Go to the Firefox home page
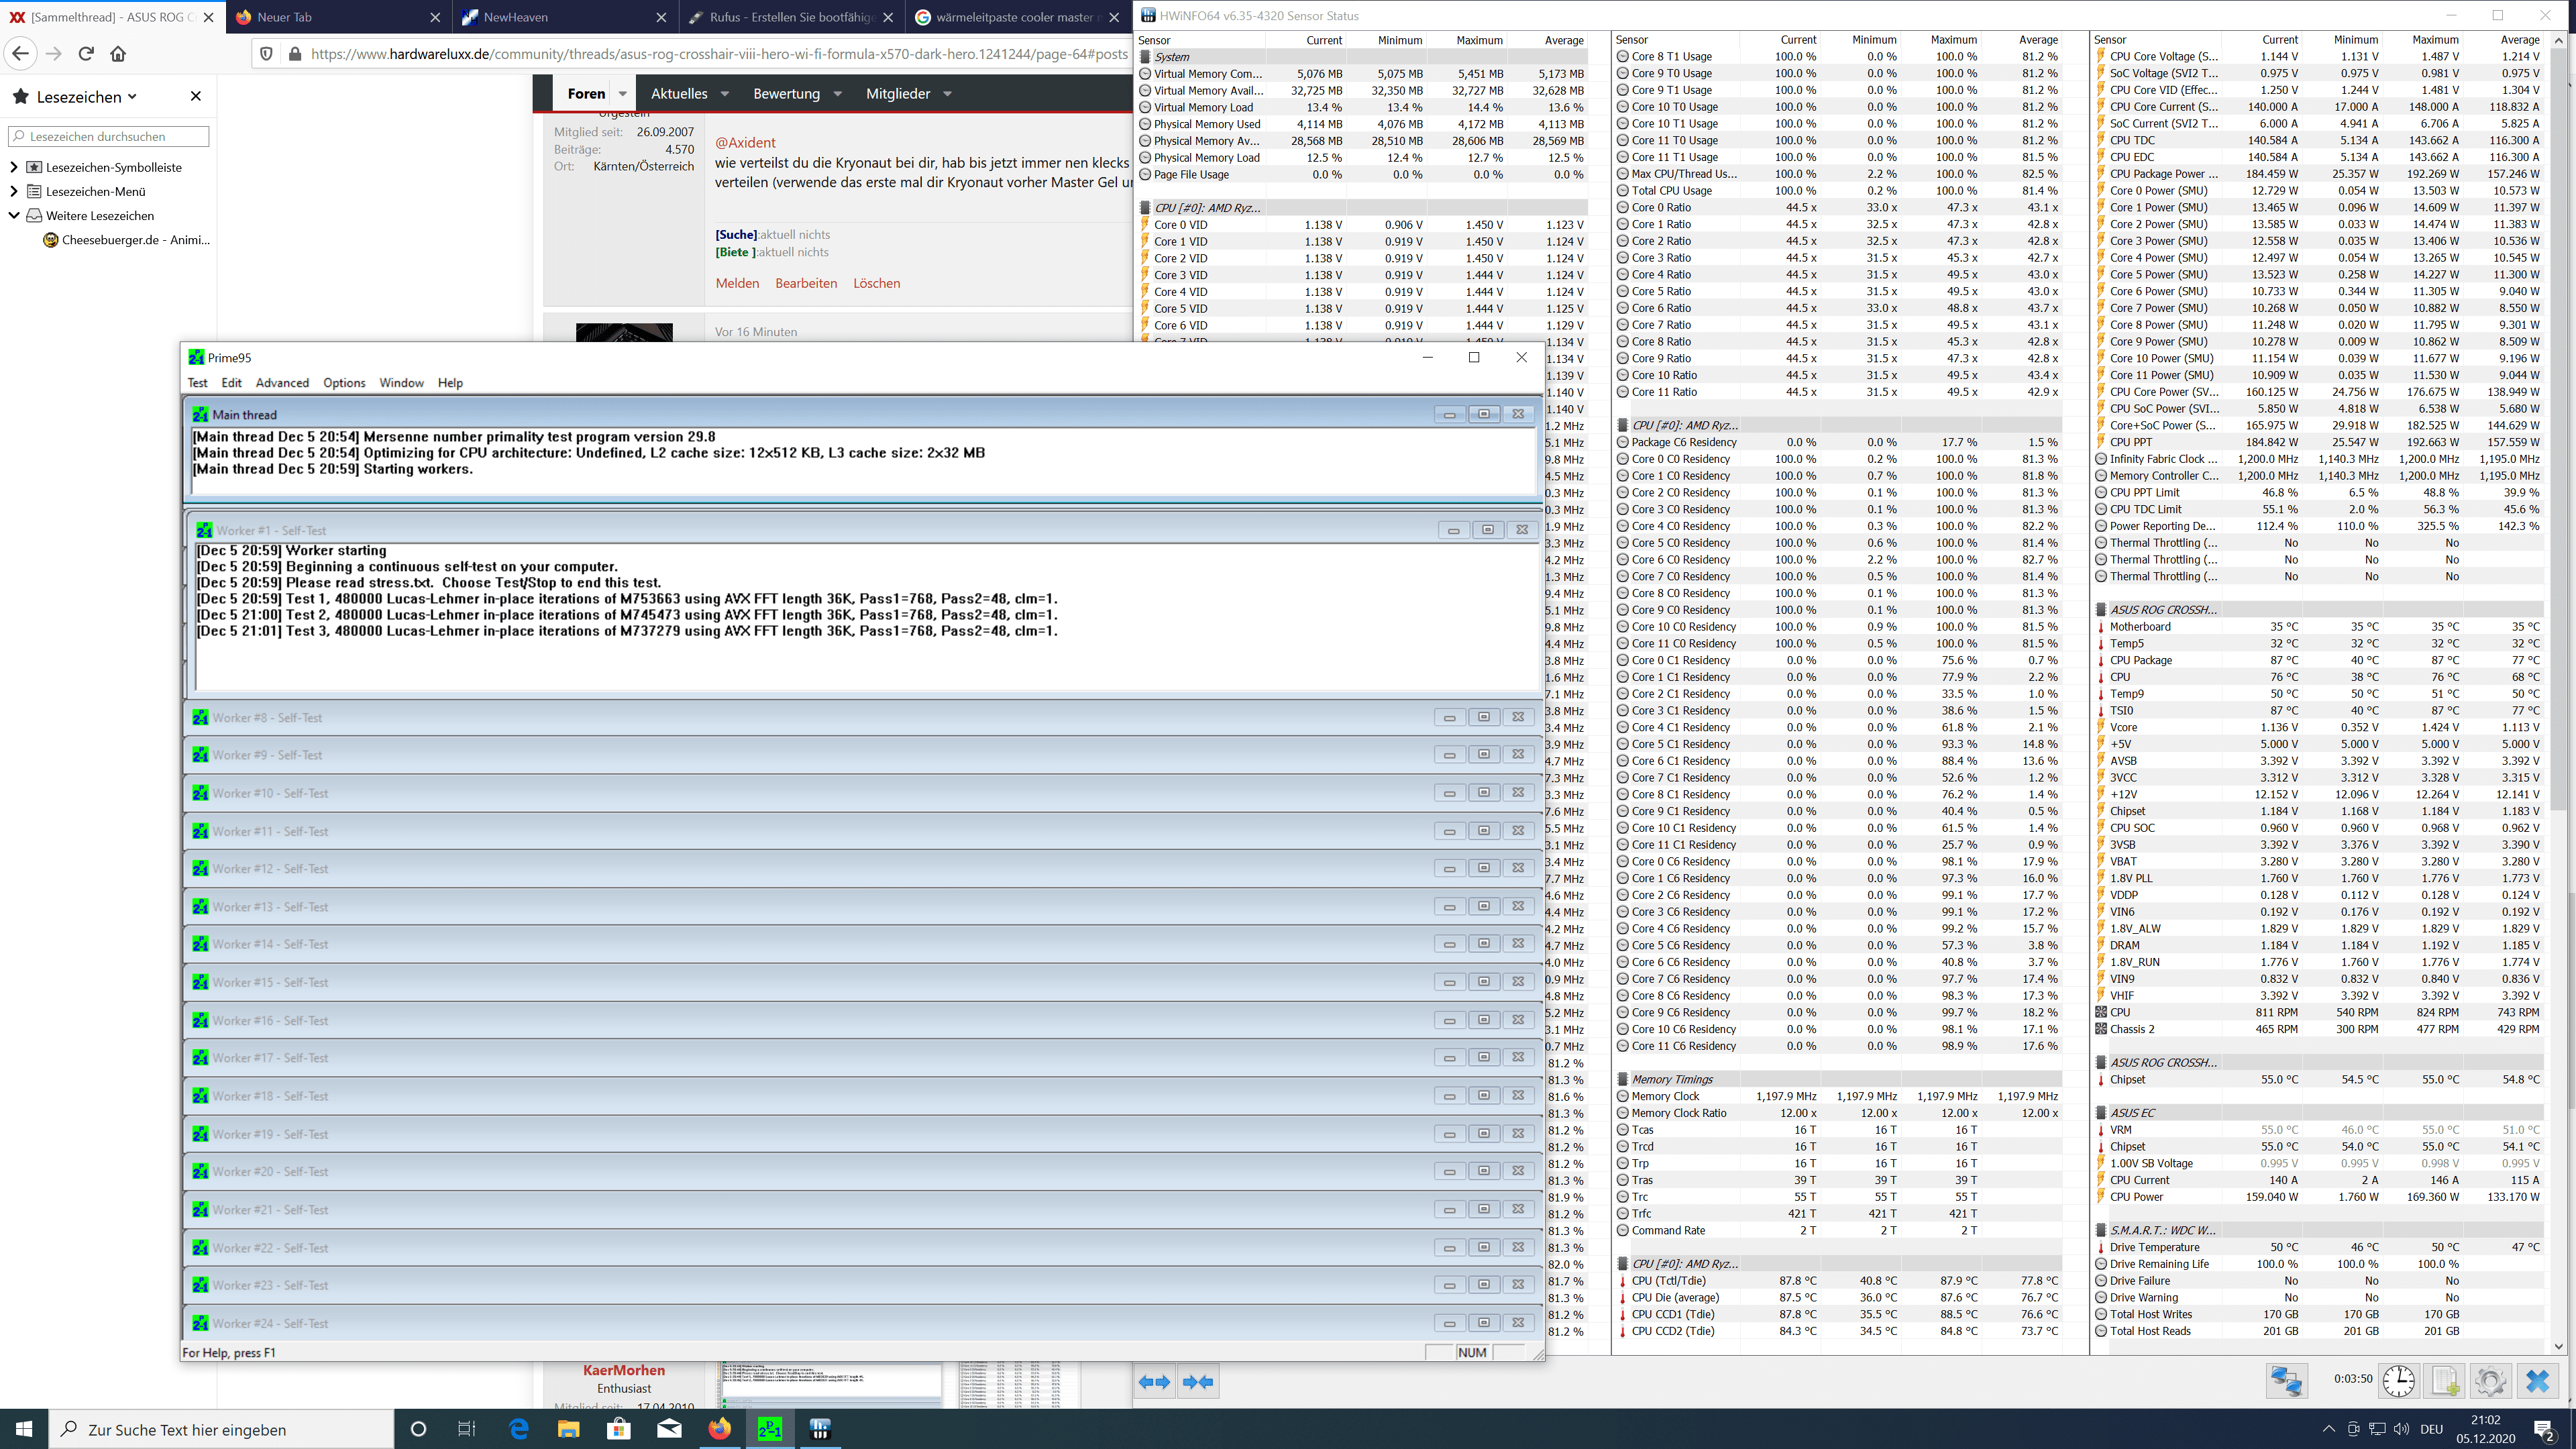 click(x=118, y=54)
